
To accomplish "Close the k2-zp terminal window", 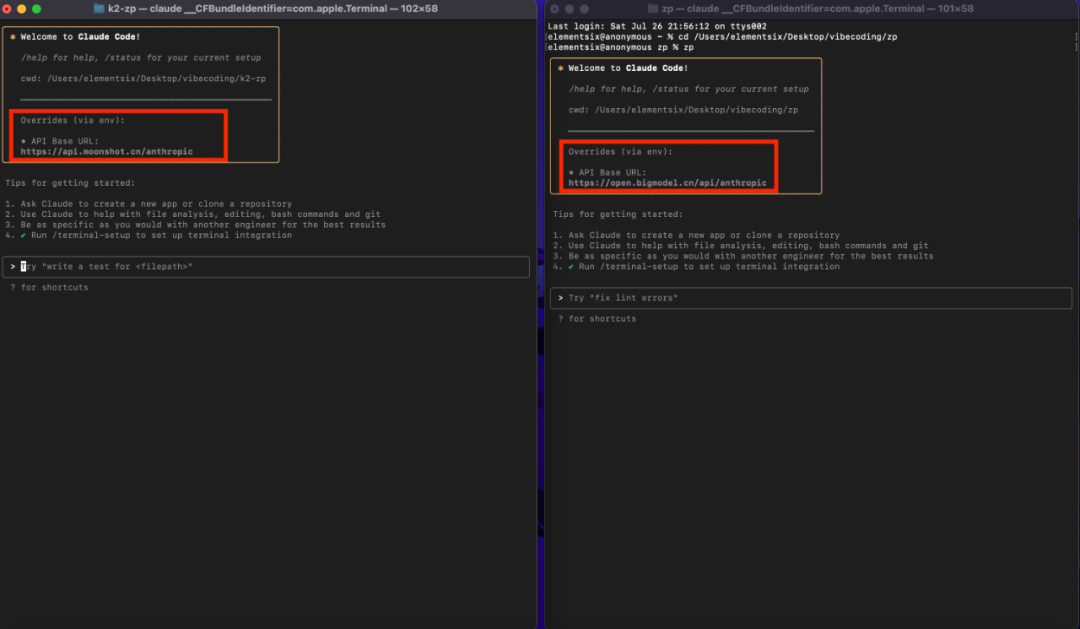I will (7, 9).
